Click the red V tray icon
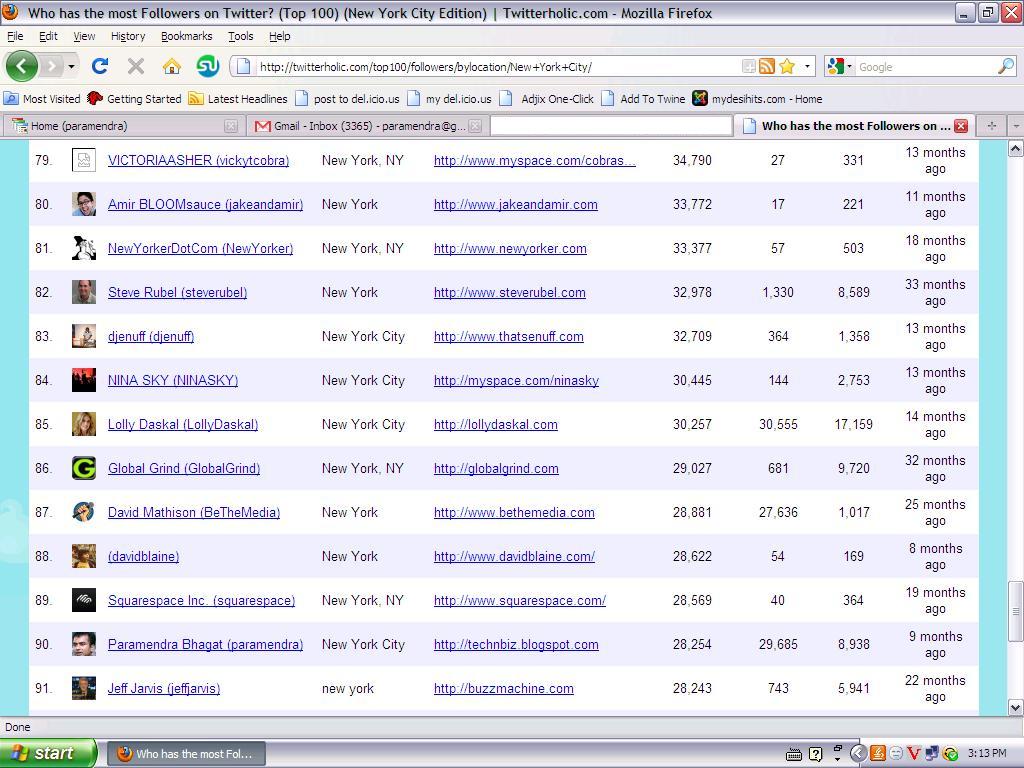 (914, 754)
